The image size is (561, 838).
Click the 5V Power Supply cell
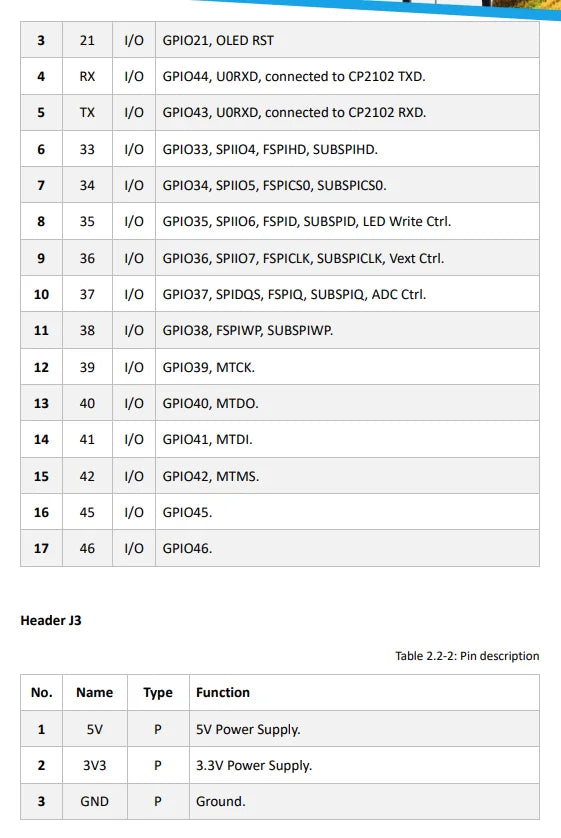point(364,729)
